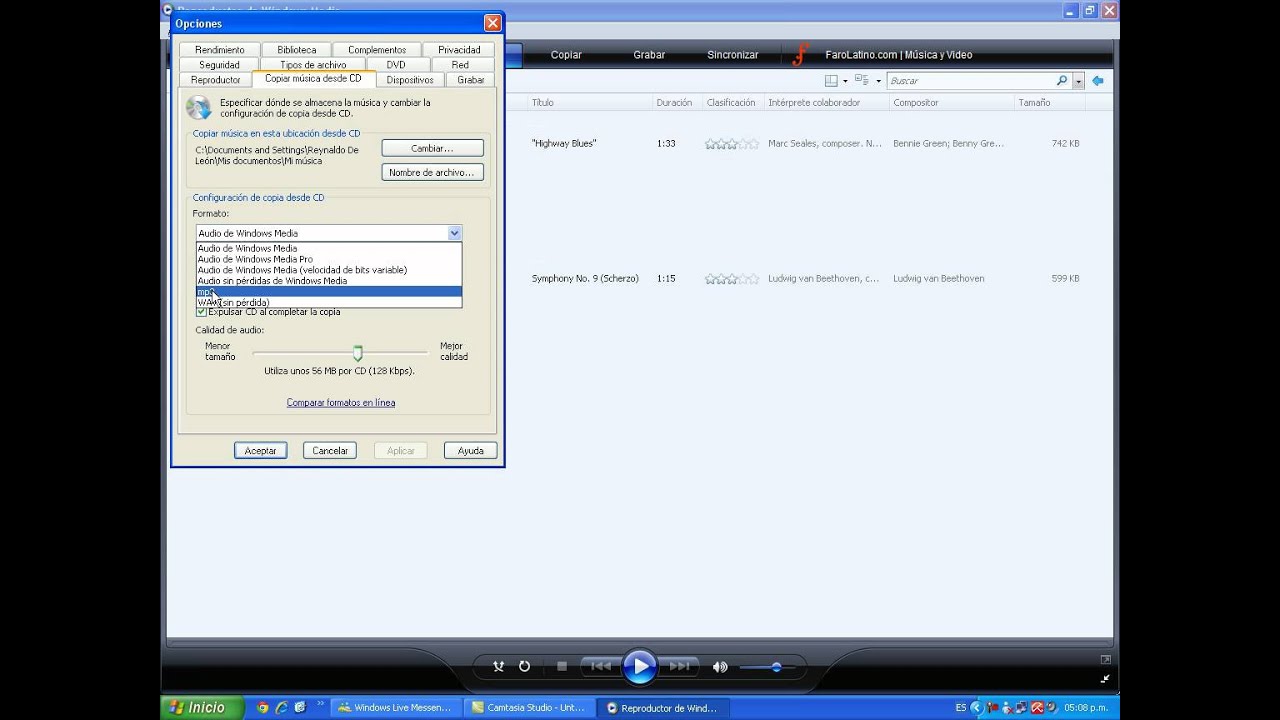Open the Sincronizar tab in Media Player
The height and width of the screenshot is (720, 1280).
733,55
